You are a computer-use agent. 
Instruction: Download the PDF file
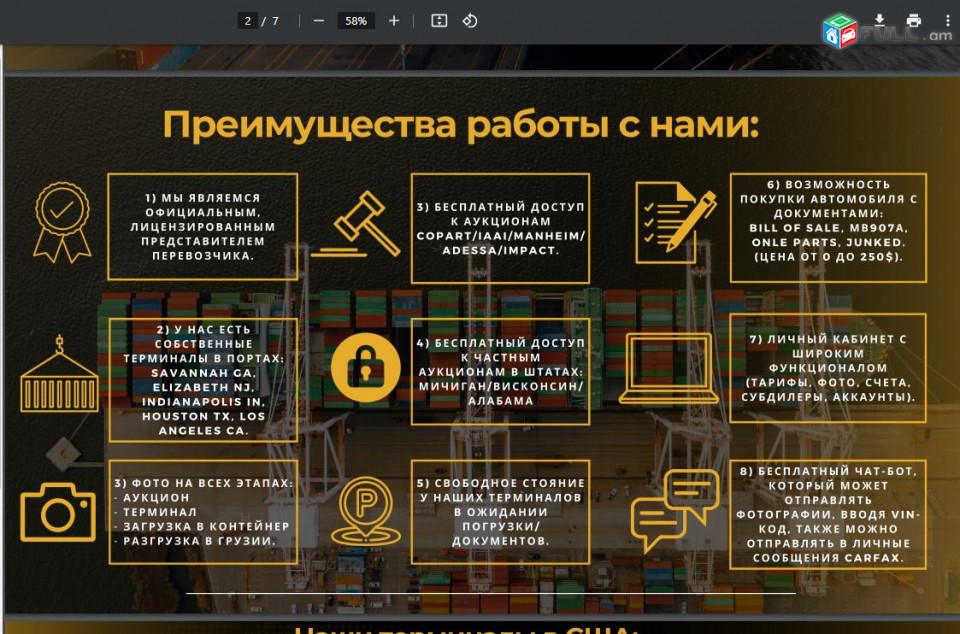click(879, 20)
